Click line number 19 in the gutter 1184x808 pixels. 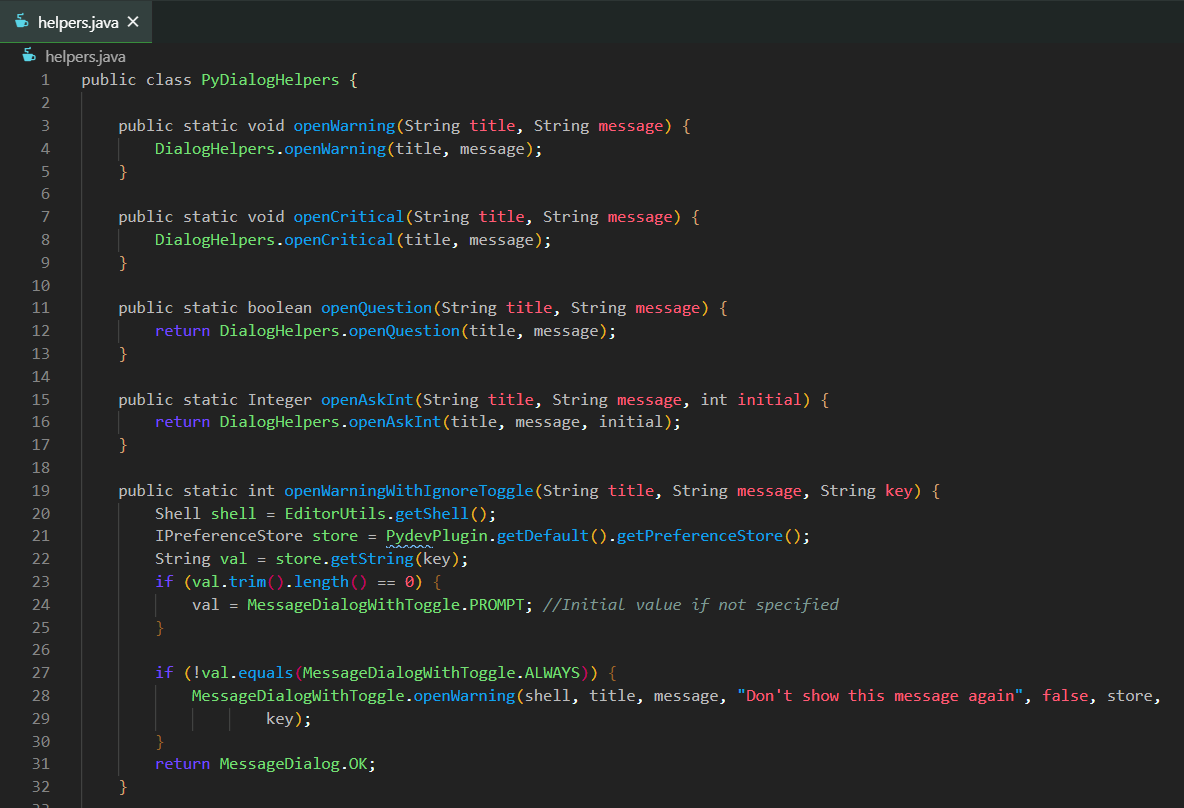pos(41,491)
